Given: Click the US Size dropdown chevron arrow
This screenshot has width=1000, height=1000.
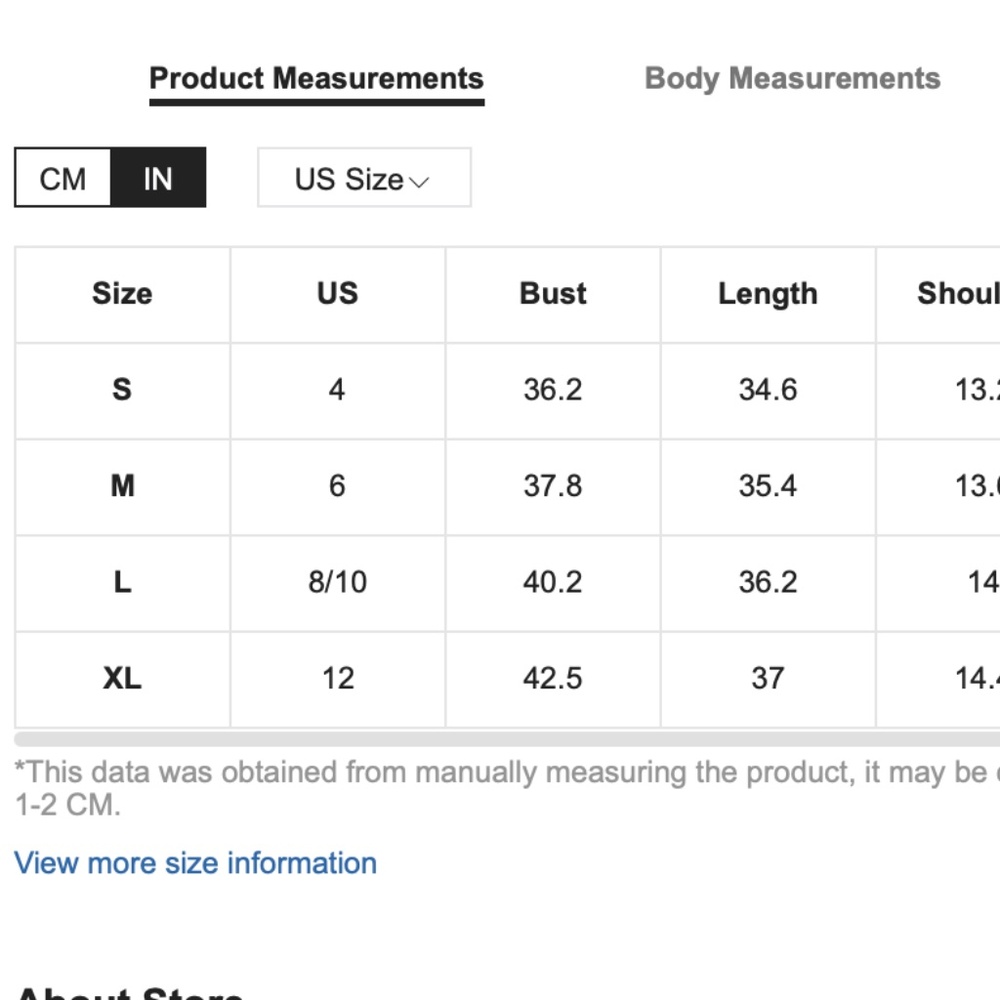Looking at the screenshot, I should point(419,182).
